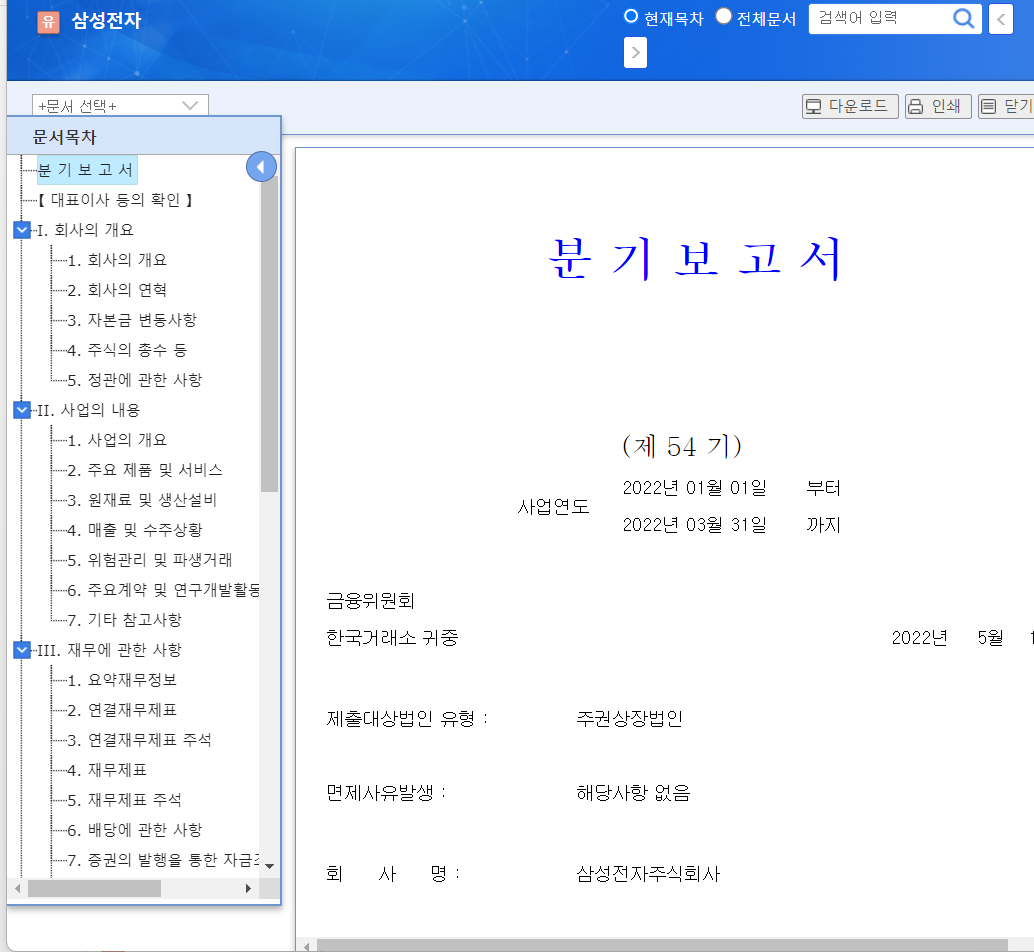Open 【 대표이사 등의 확인 】 entry
Viewport: 1034px width, 952px height.
click(x=115, y=200)
